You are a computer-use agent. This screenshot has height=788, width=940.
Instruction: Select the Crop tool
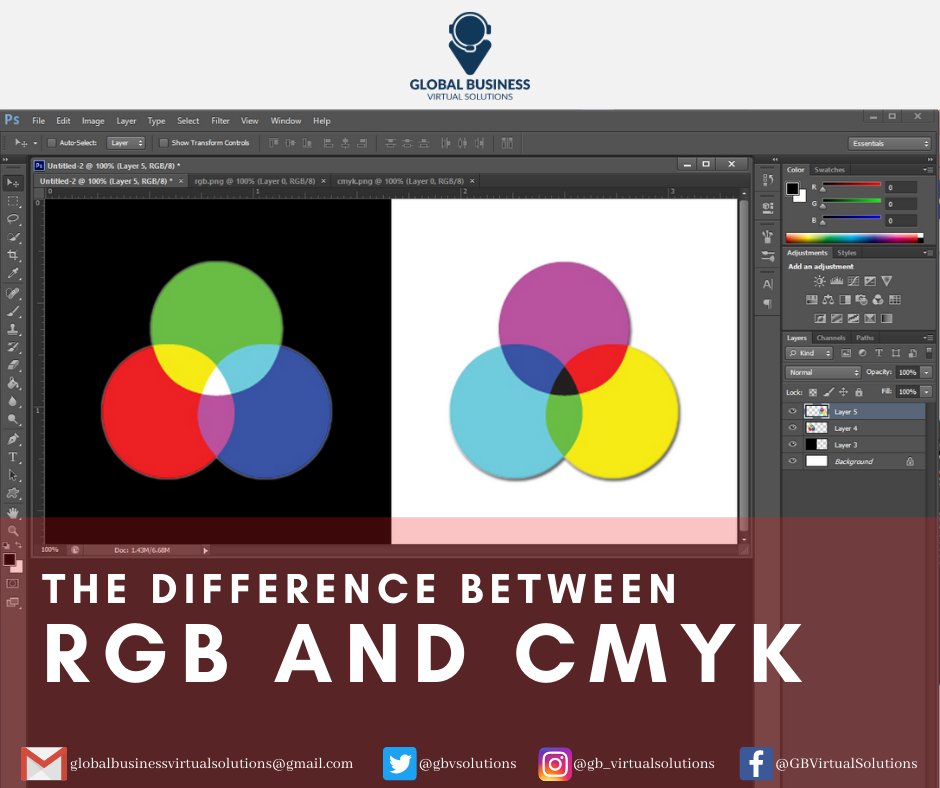click(x=13, y=255)
